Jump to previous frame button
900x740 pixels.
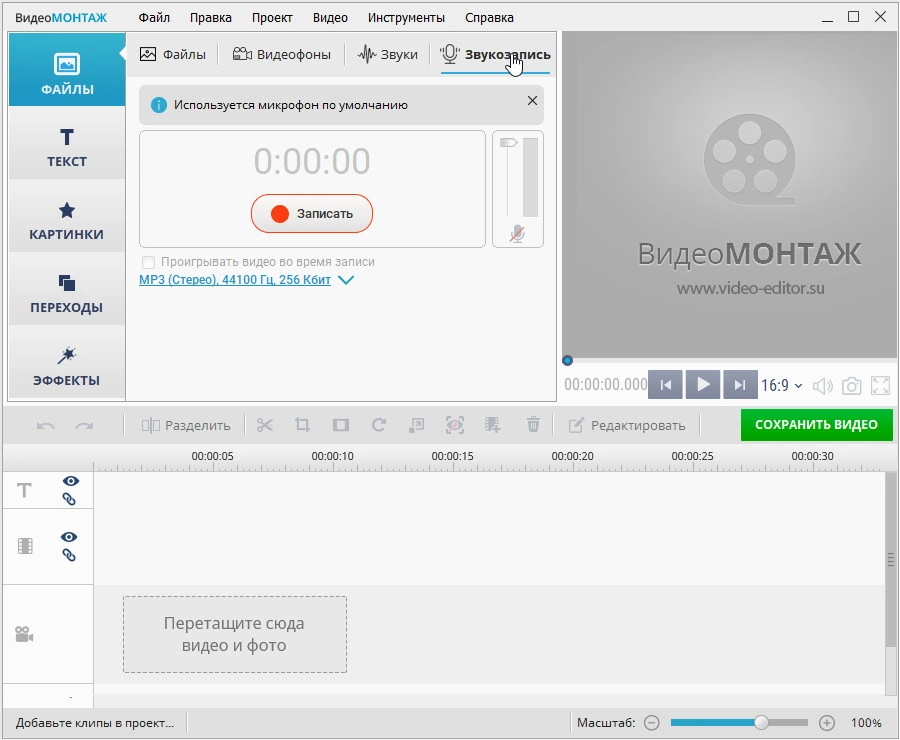point(666,385)
